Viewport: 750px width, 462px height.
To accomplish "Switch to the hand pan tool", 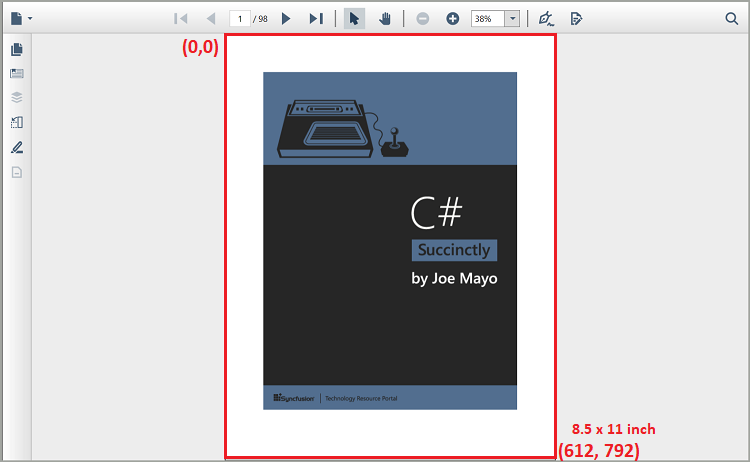I will 385,18.
